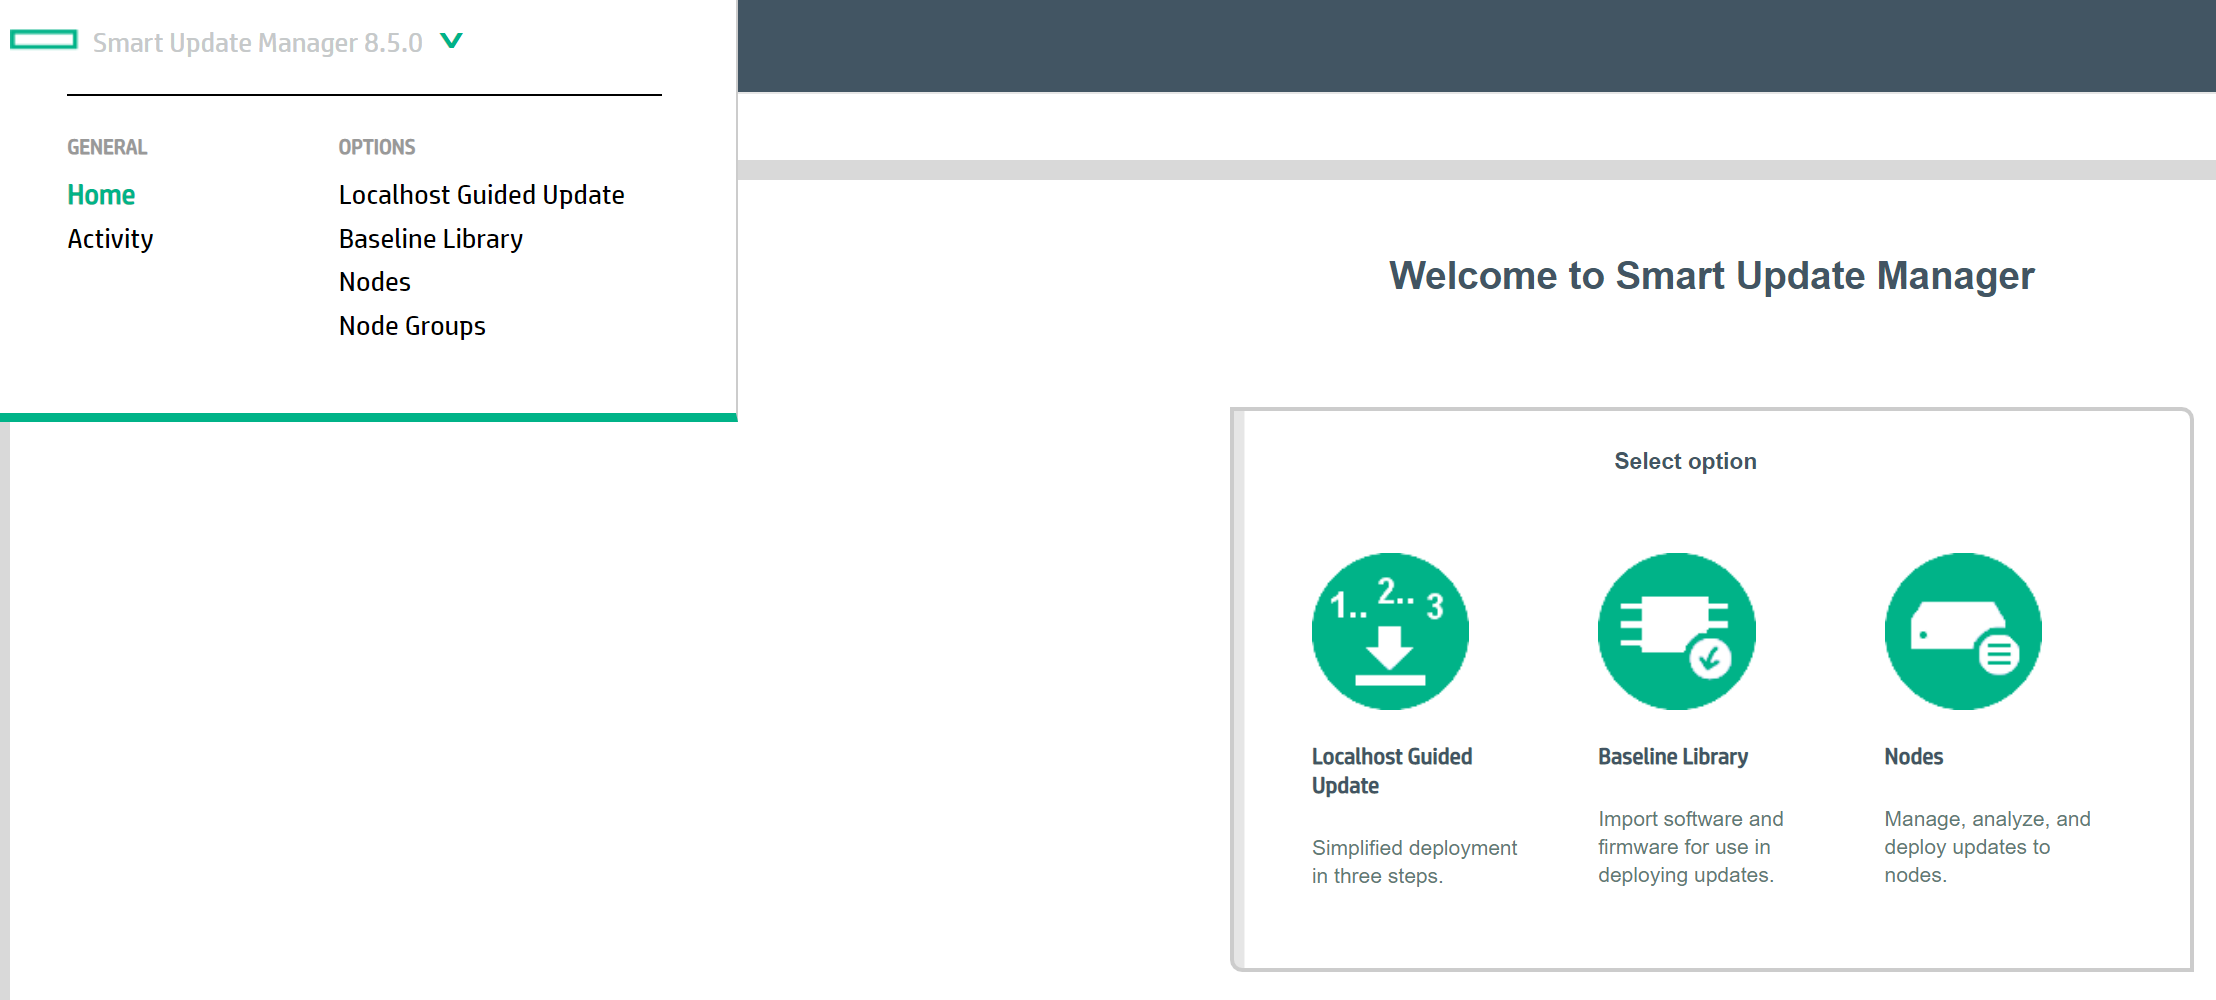Open Node Groups from the Options menu
Viewport: 2216px width, 1000px height.
tap(412, 326)
